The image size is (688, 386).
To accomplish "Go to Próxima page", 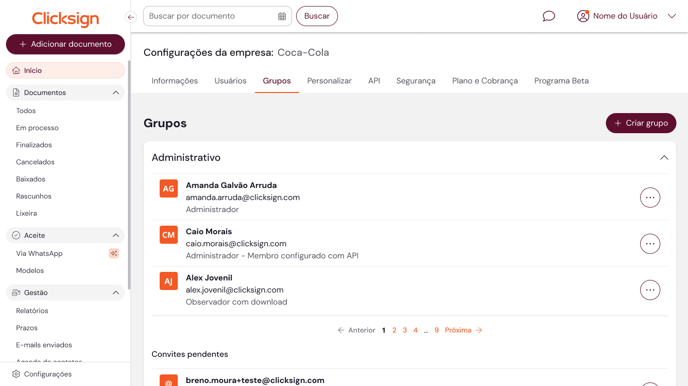I will 463,330.
